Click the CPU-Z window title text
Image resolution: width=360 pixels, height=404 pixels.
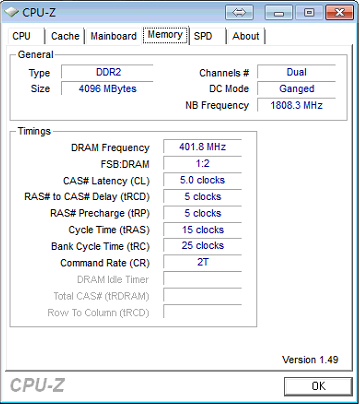pyautogui.click(x=39, y=13)
